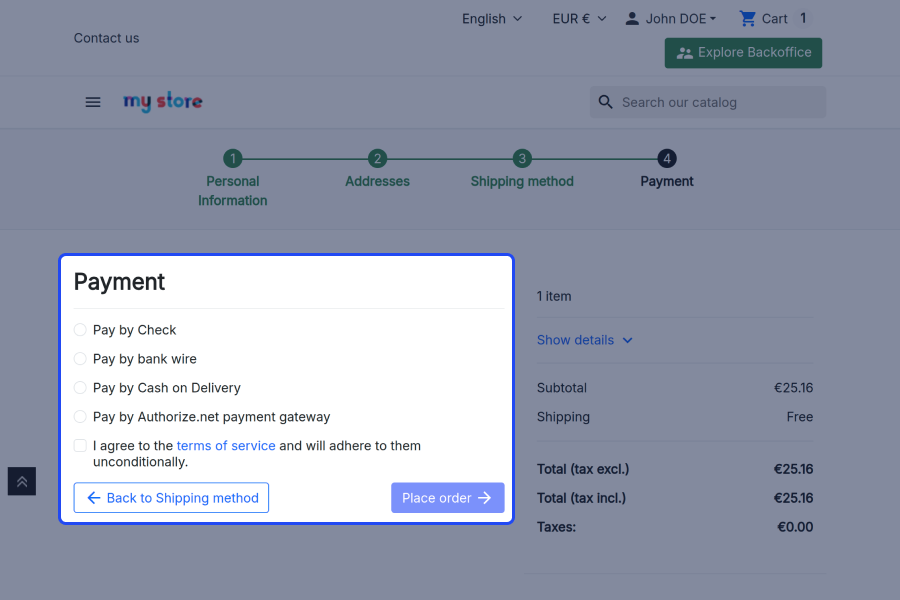
Task: Open the English language dropdown
Action: 491,18
